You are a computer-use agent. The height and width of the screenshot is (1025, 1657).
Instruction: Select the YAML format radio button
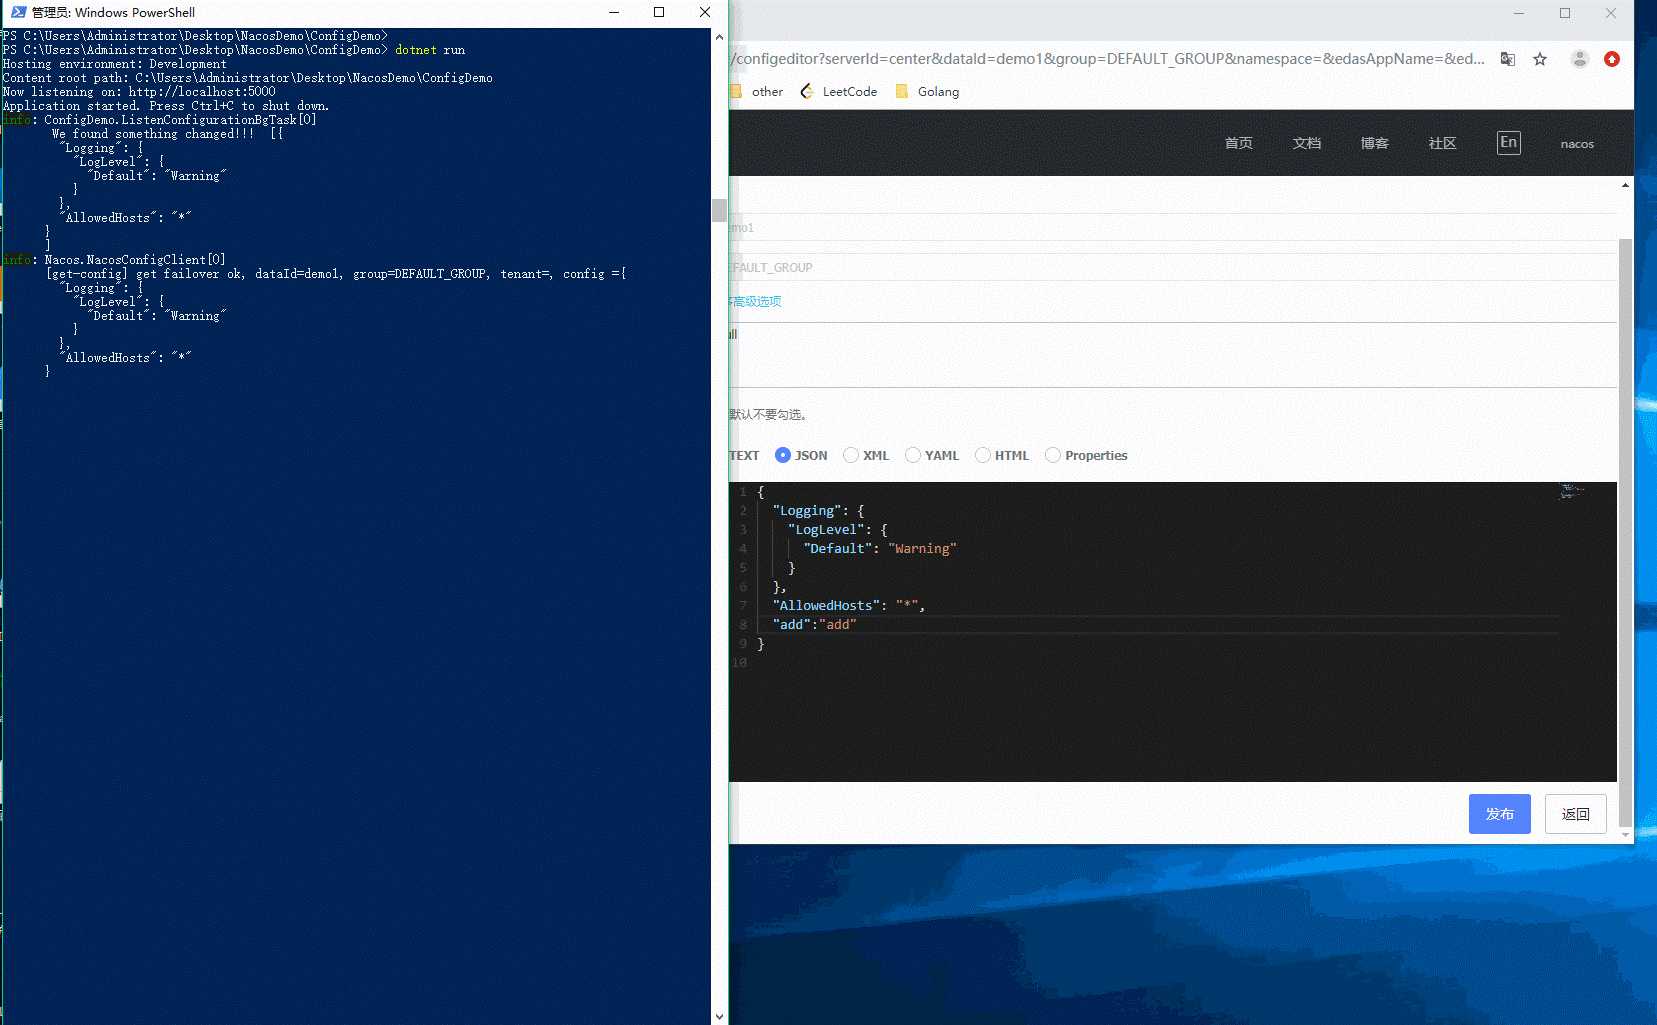click(x=913, y=455)
